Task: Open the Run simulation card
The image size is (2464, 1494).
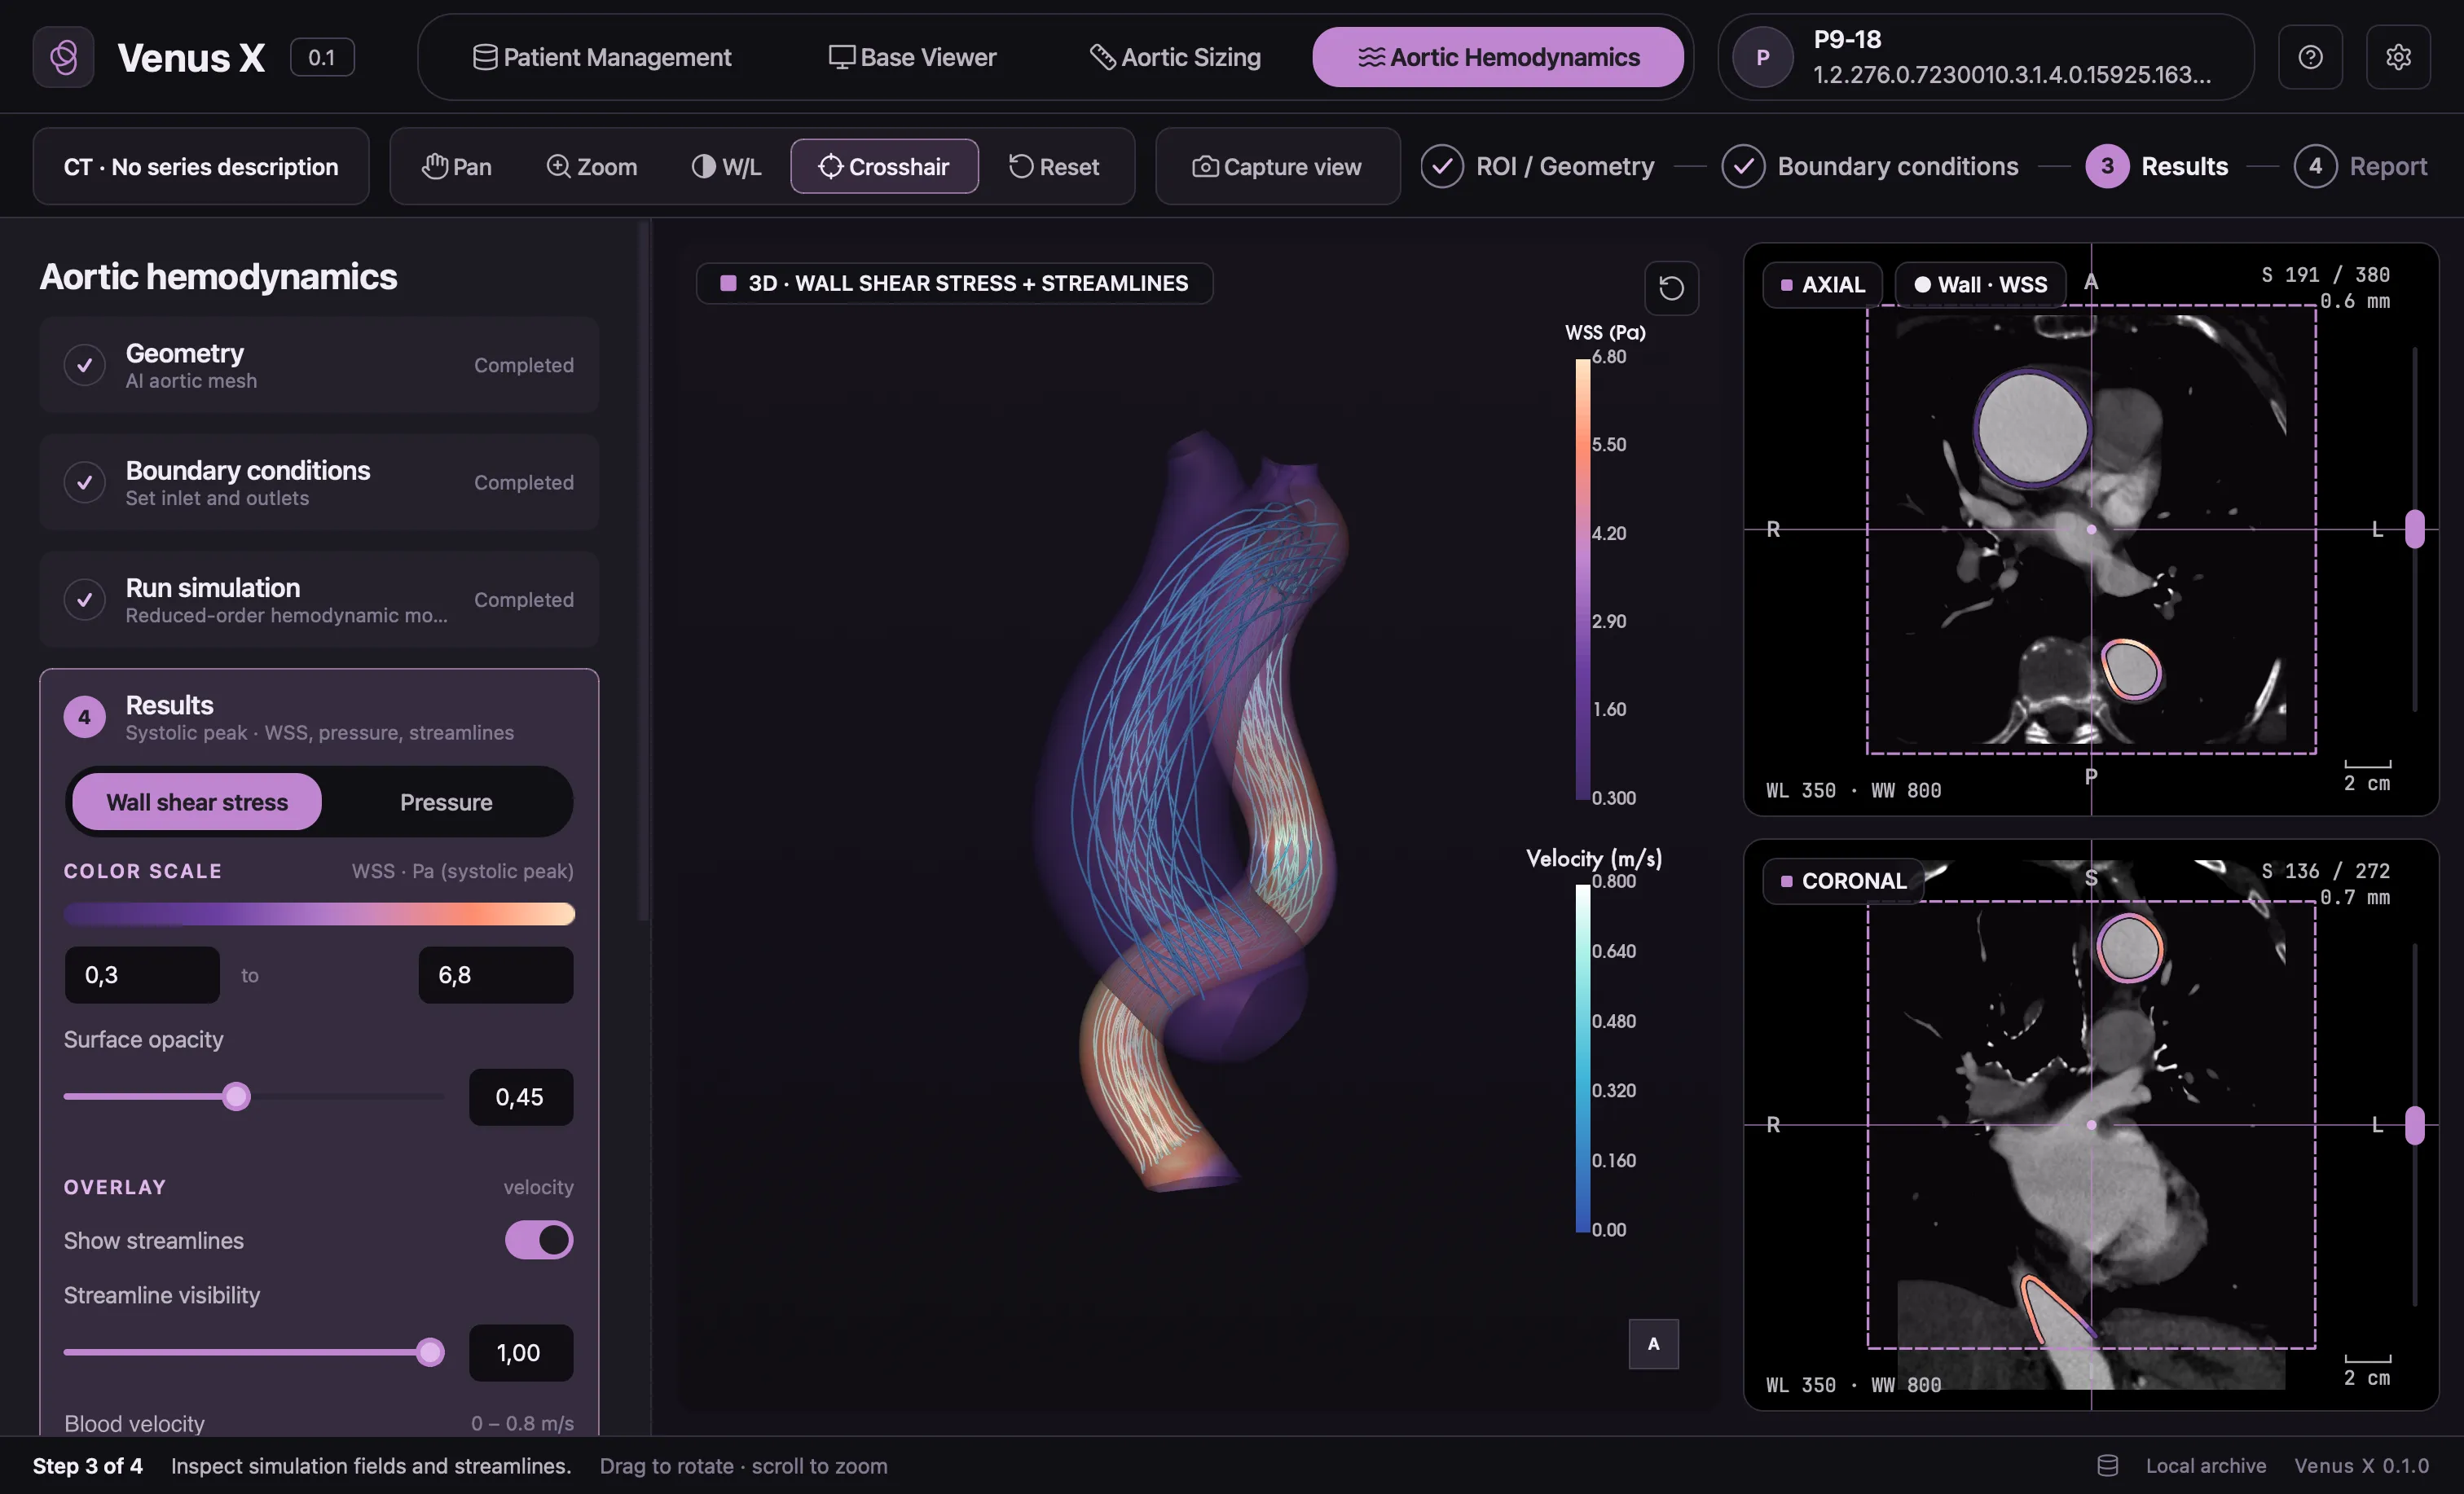Action: point(319,599)
